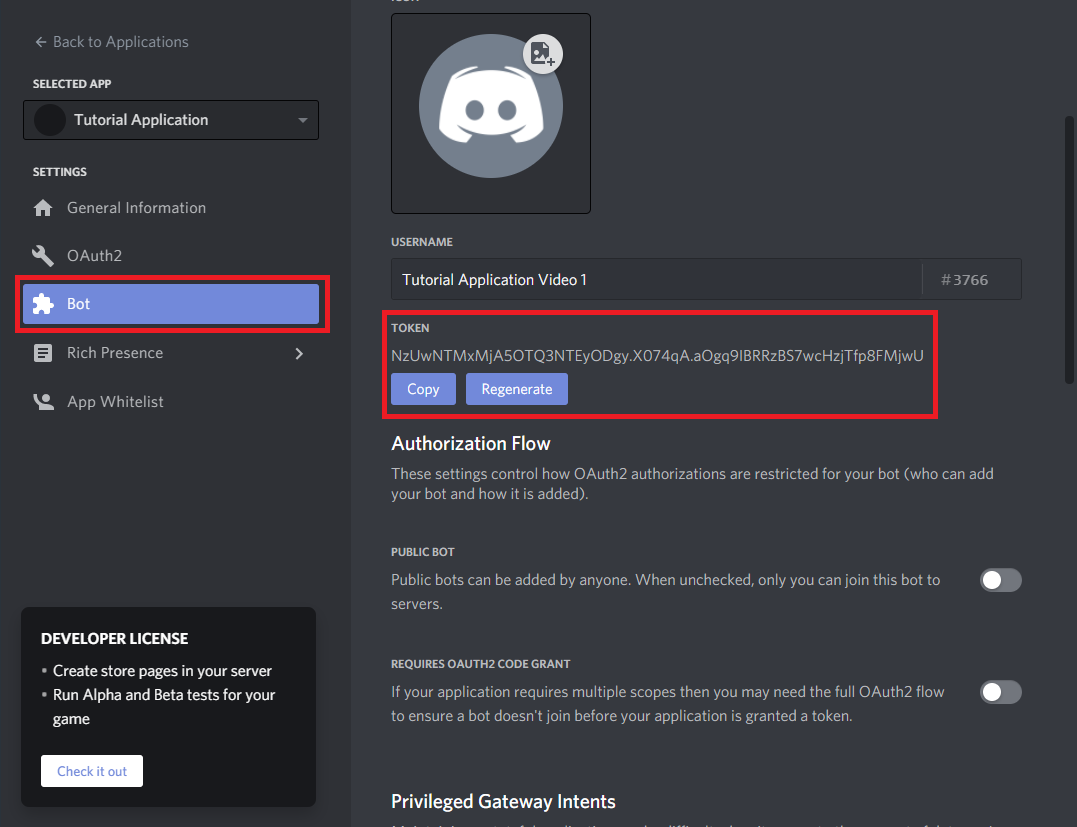Viewport: 1077px width, 827px height.
Task: Click the Check it out button
Action: point(92,771)
